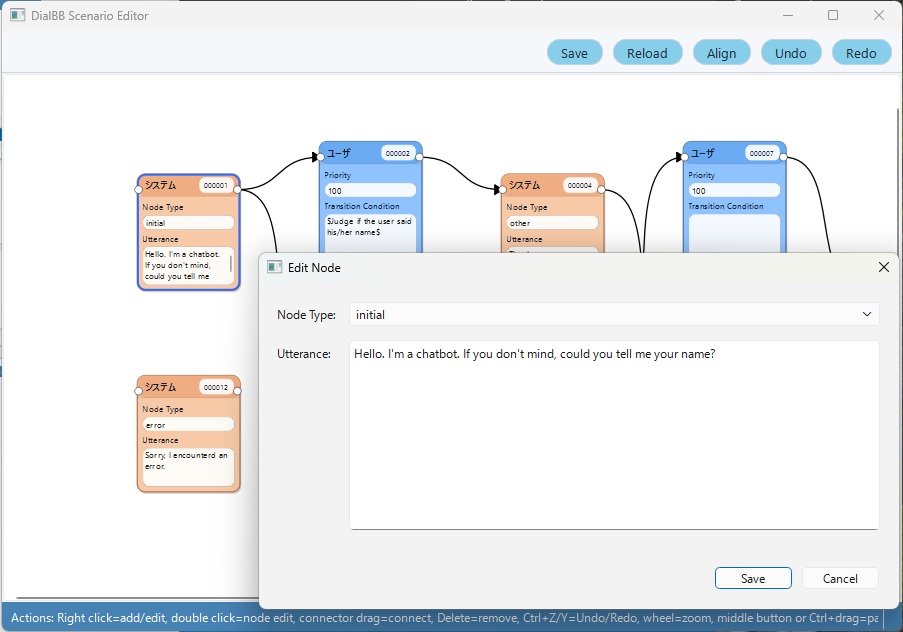Click the output connector of node 000001
903x632 pixels.
(x=237, y=190)
